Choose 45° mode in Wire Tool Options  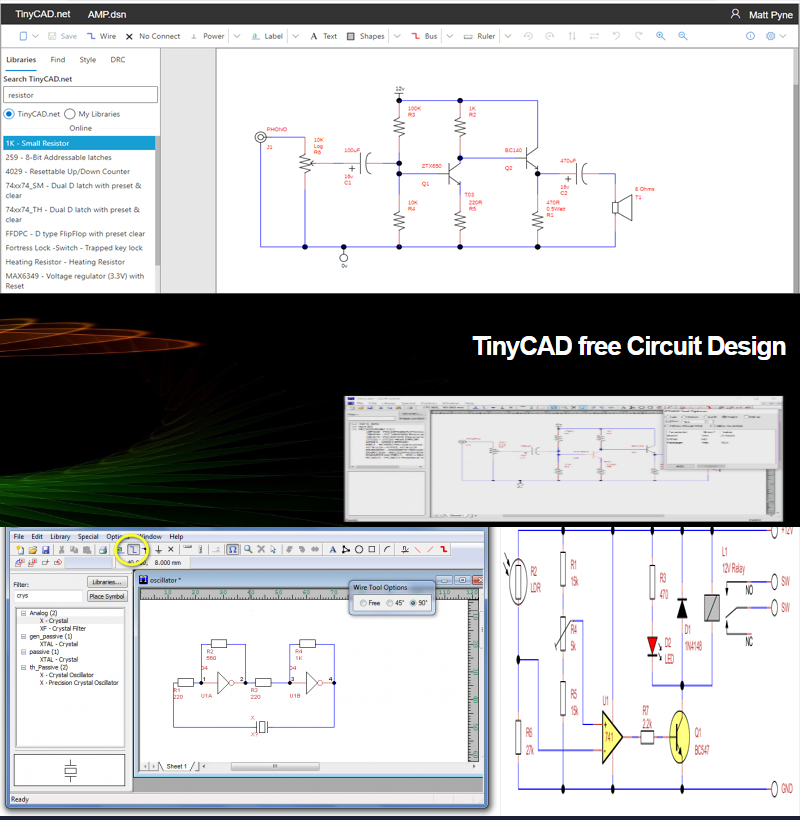pyautogui.click(x=389, y=603)
